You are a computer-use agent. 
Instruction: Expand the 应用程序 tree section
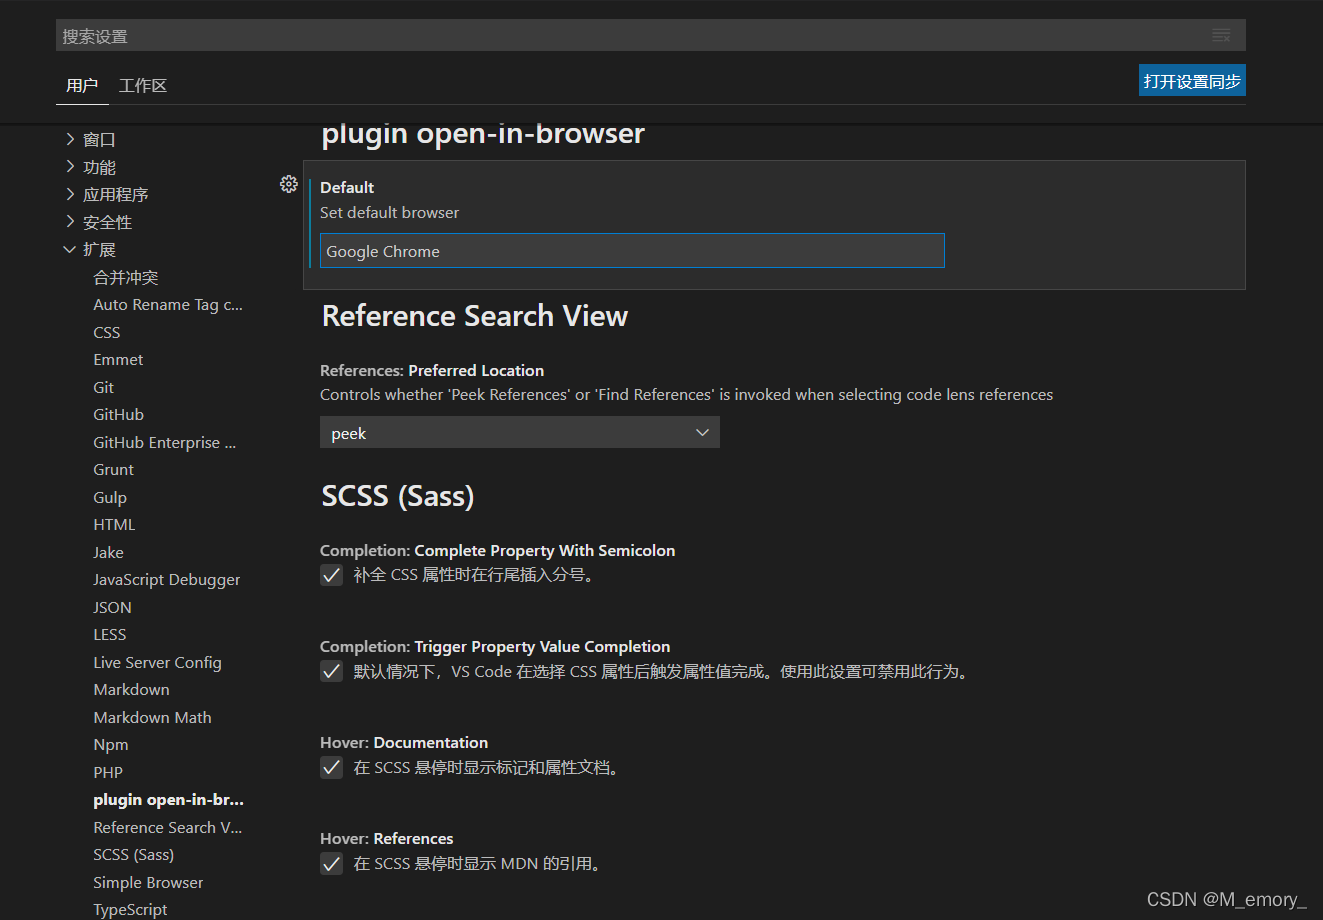(70, 194)
